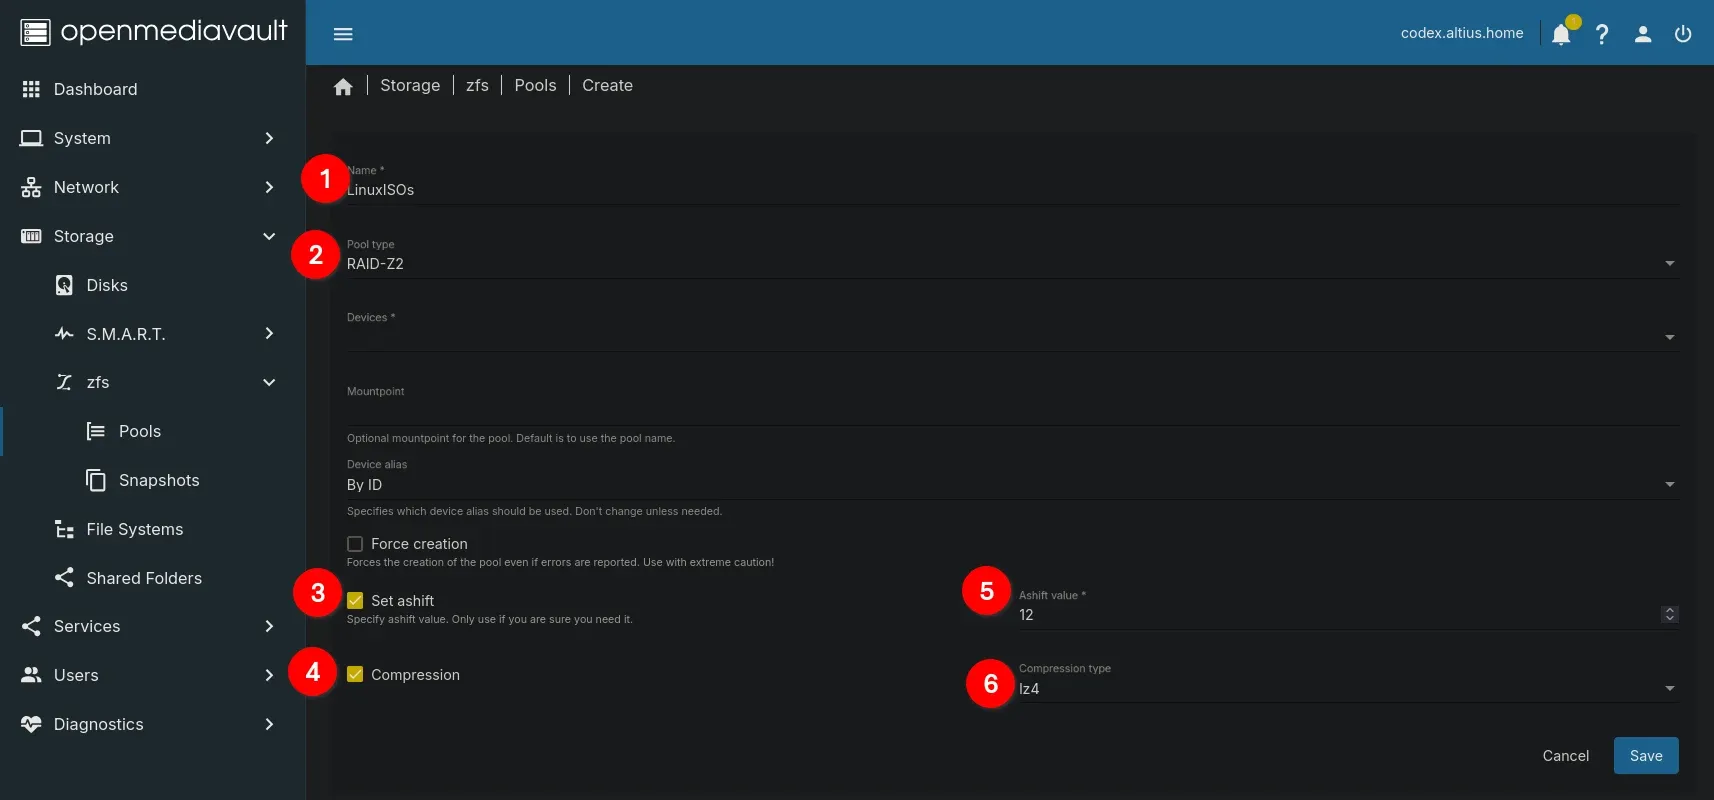
Task: Go to zfs breadcrumb link
Action: [477, 86]
